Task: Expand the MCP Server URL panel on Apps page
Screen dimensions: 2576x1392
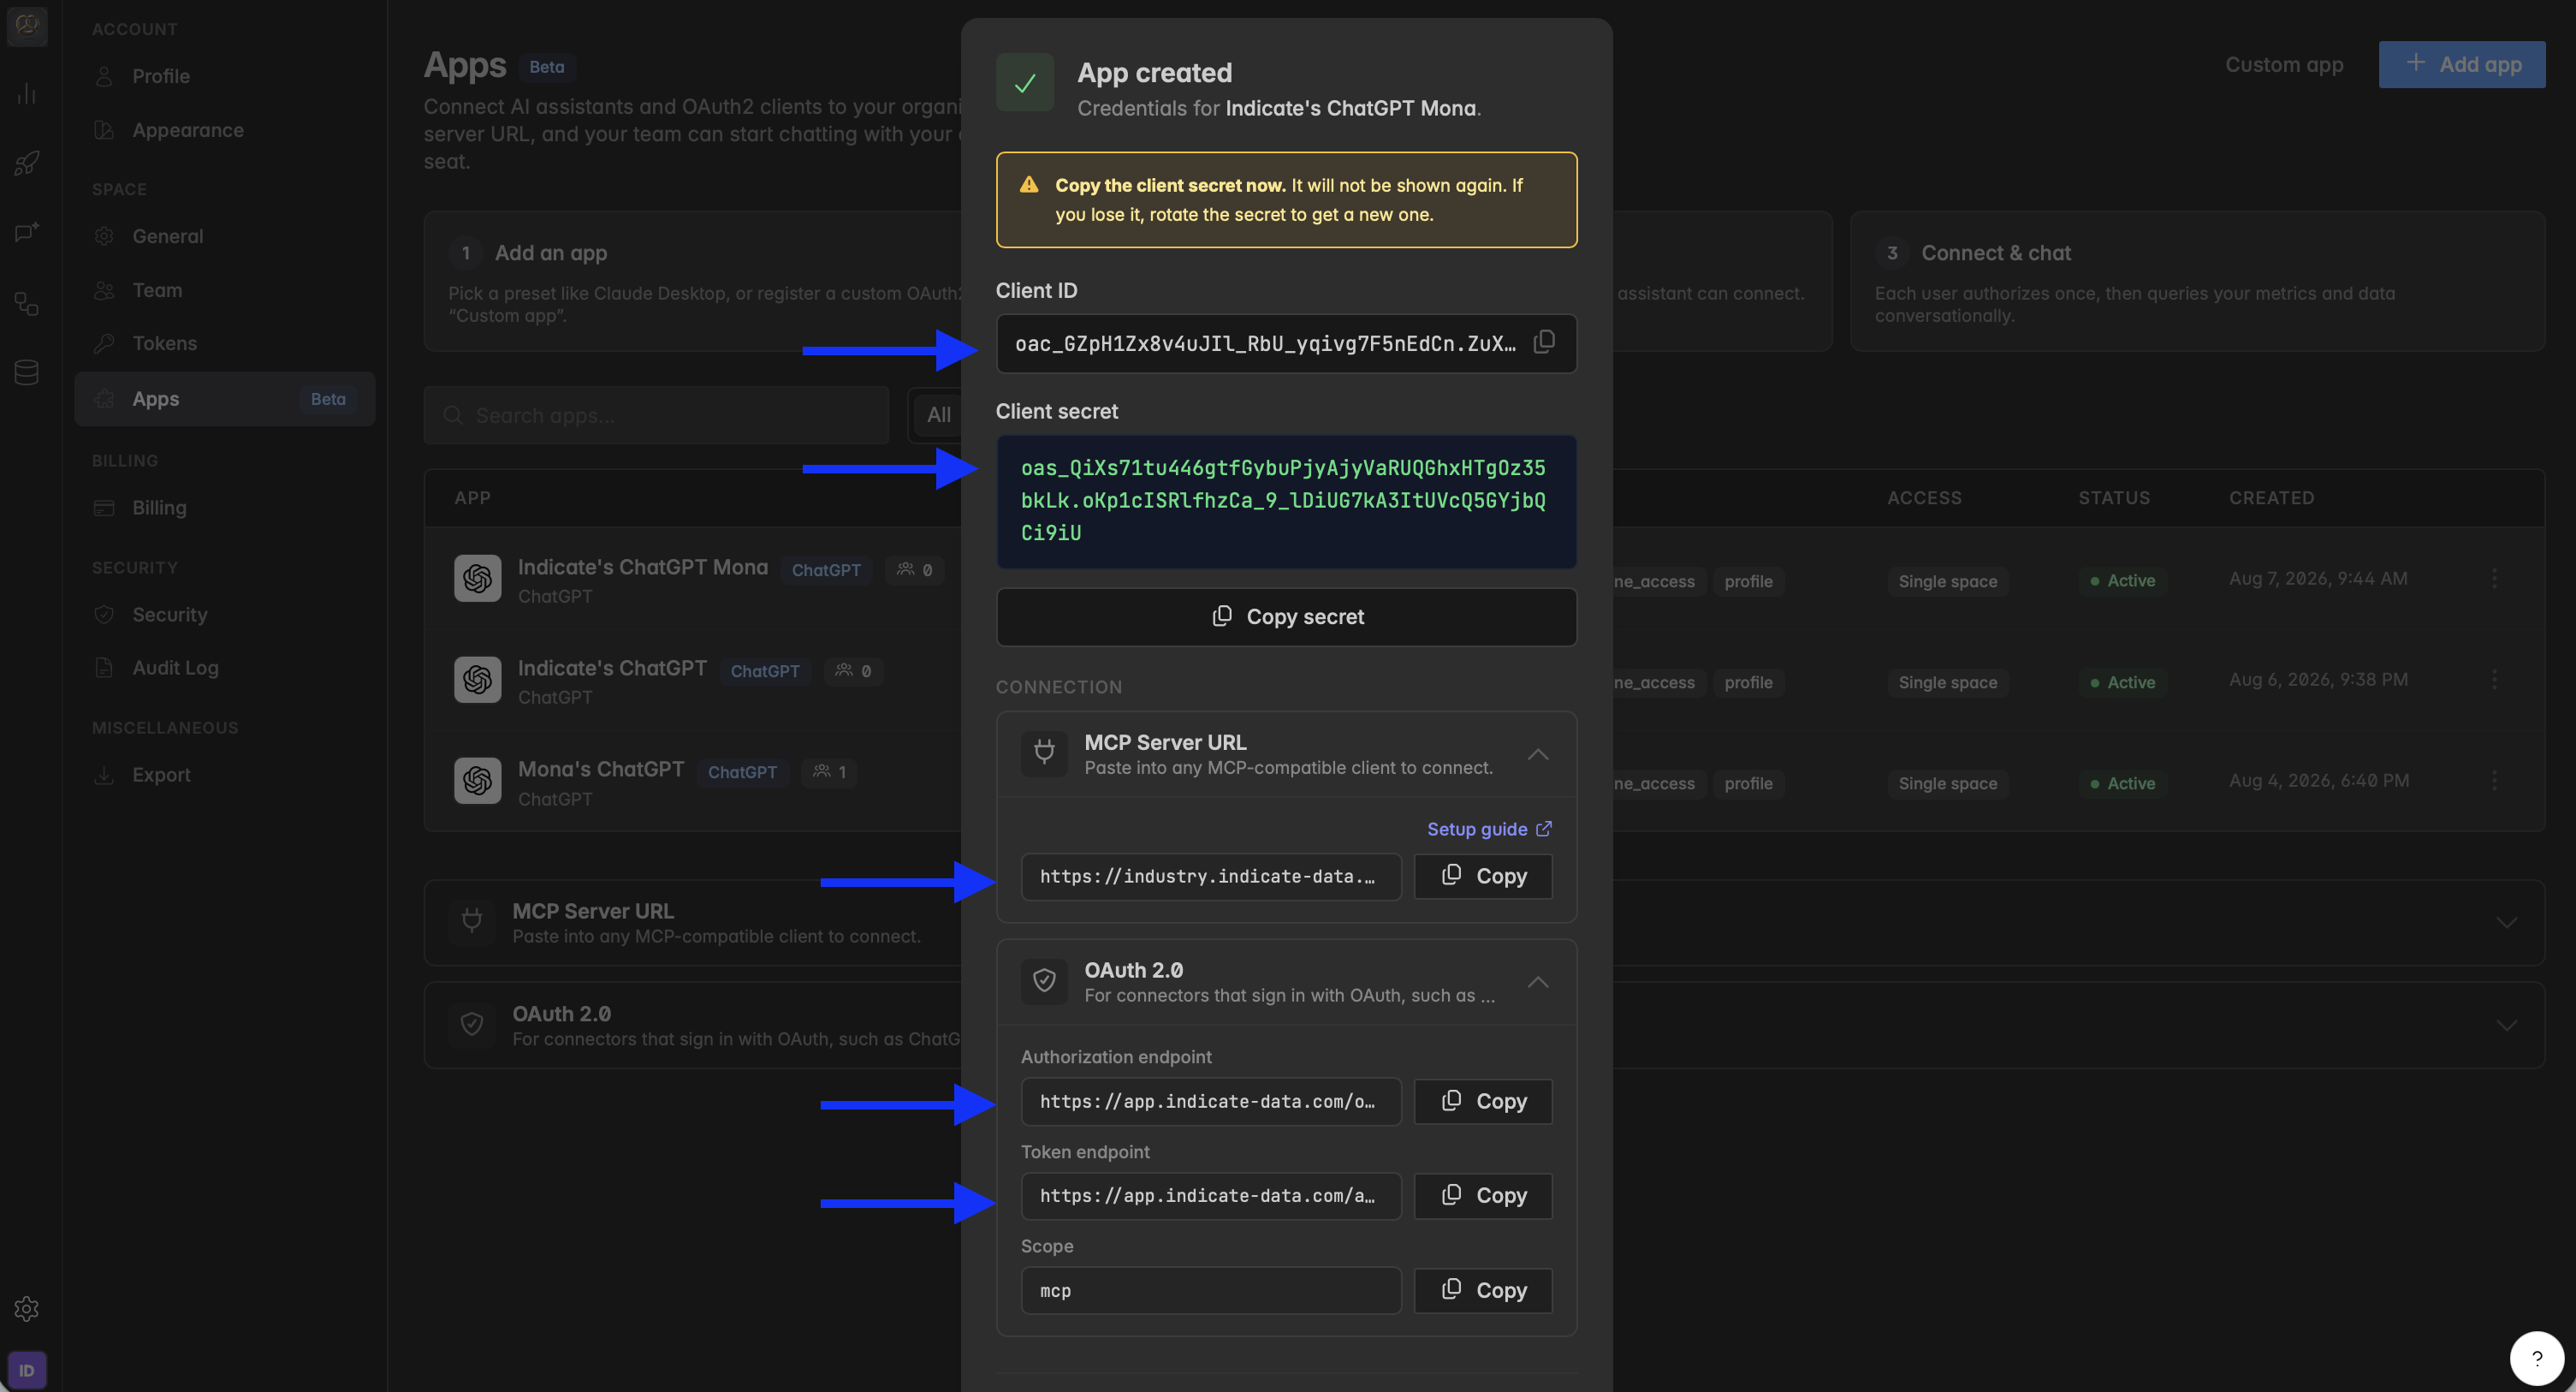Action: pos(2506,922)
